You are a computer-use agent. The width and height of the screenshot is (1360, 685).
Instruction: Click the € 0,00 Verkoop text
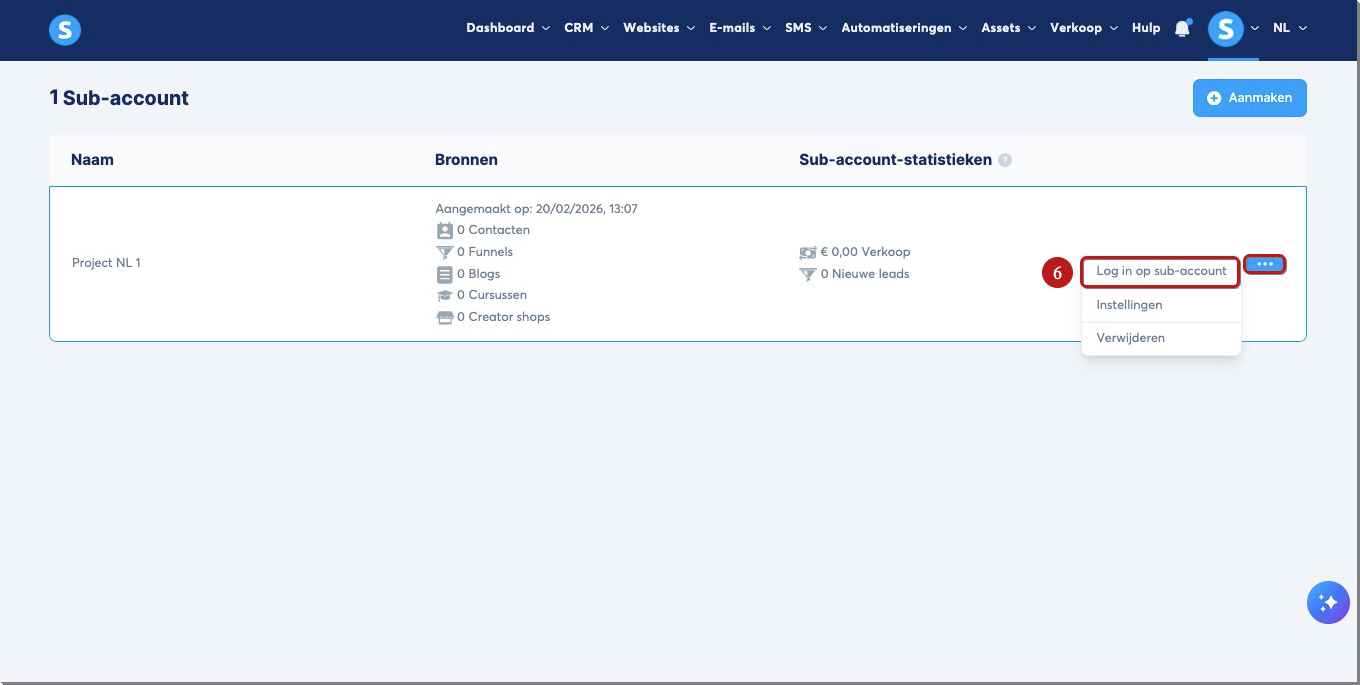[x=865, y=252]
